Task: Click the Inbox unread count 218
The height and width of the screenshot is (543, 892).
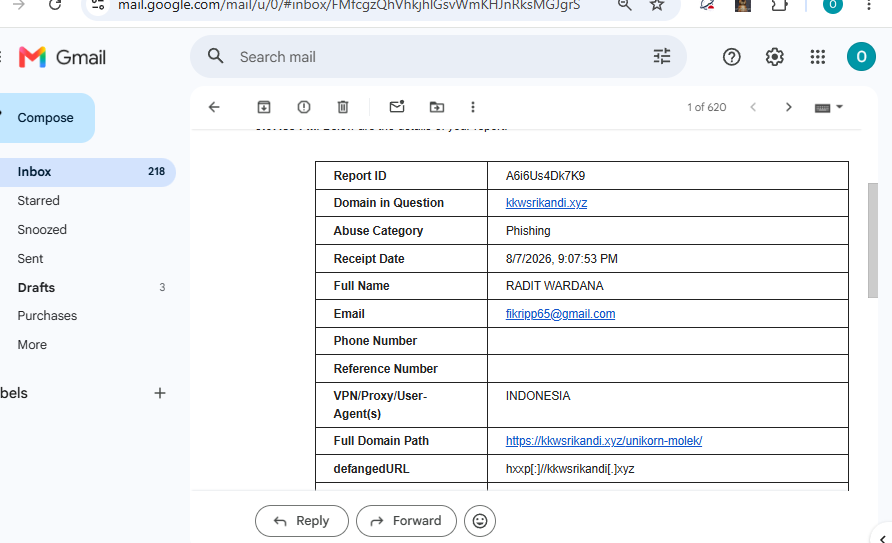Action: (156, 171)
